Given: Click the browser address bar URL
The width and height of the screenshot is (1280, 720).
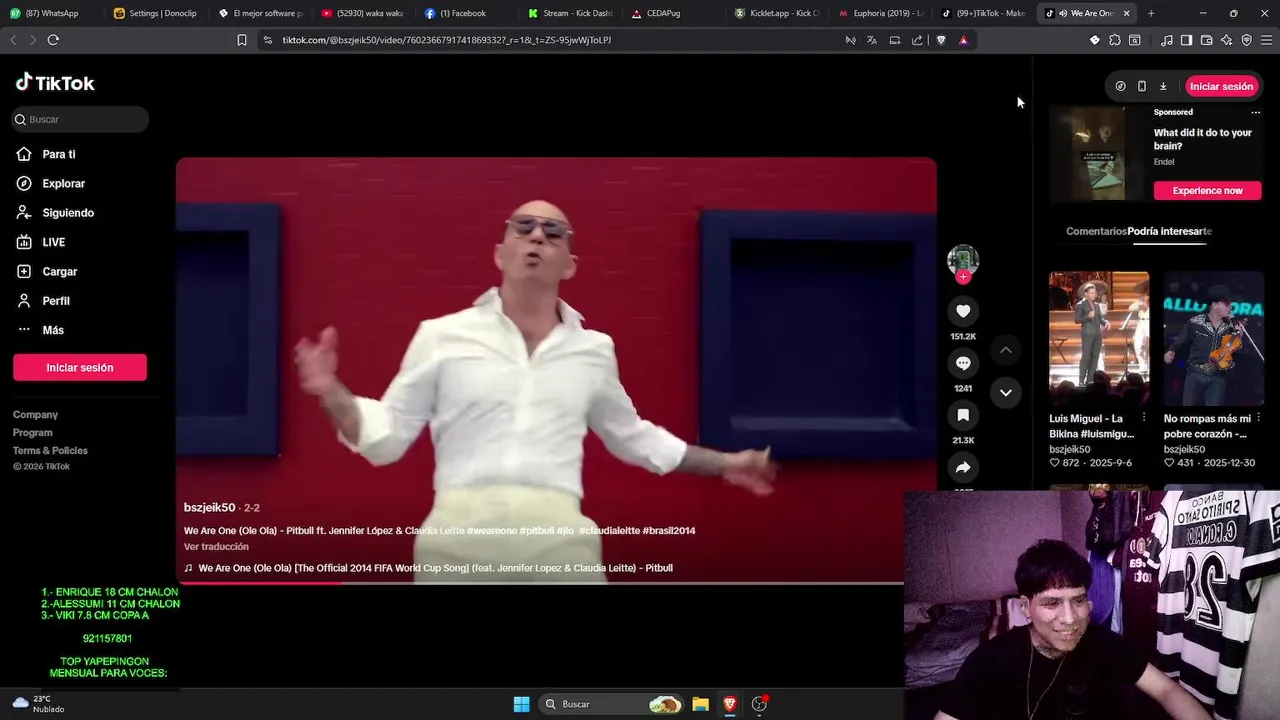Looking at the screenshot, I should pyautogui.click(x=447, y=40).
